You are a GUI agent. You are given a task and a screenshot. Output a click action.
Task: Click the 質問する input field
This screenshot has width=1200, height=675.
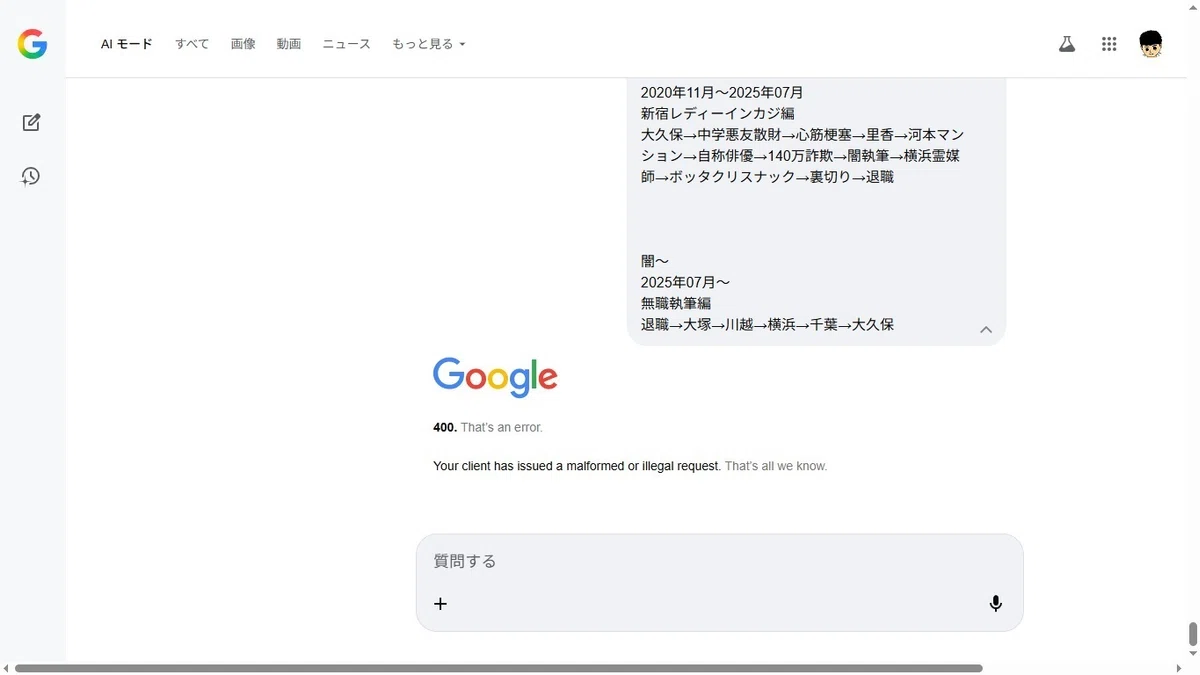(719, 561)
